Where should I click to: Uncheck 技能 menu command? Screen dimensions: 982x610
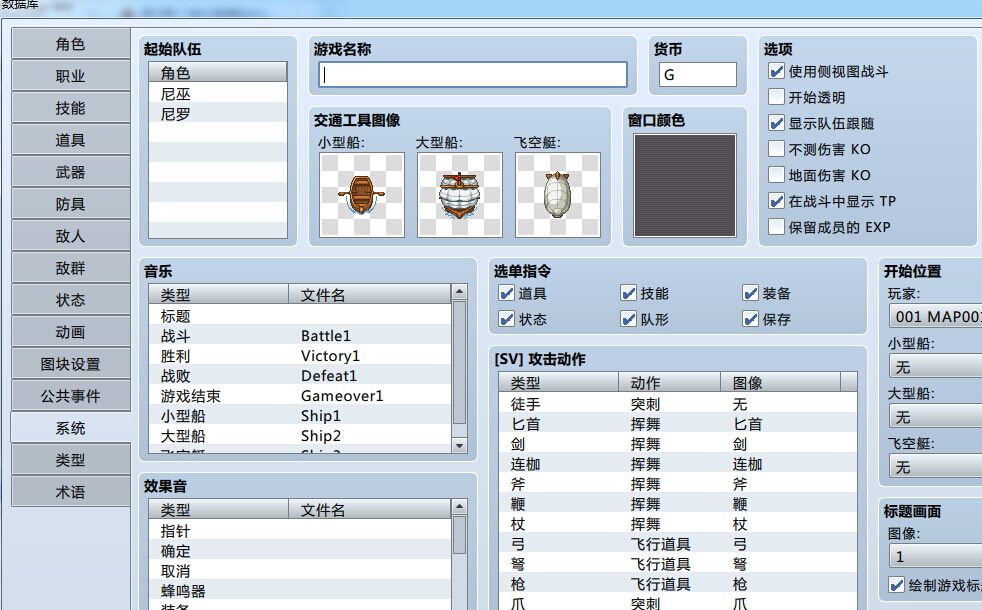628,293
